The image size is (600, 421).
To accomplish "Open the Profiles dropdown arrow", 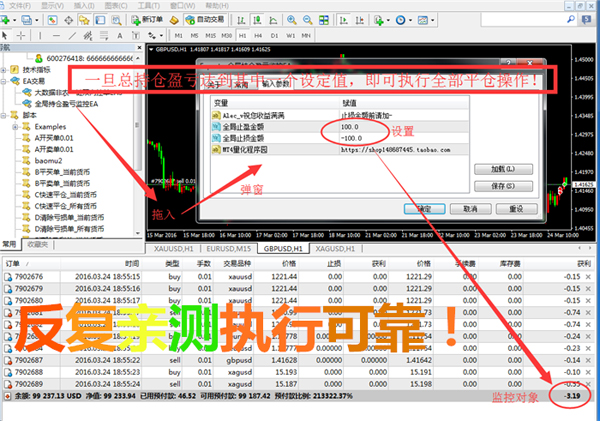I will (37, 20).
